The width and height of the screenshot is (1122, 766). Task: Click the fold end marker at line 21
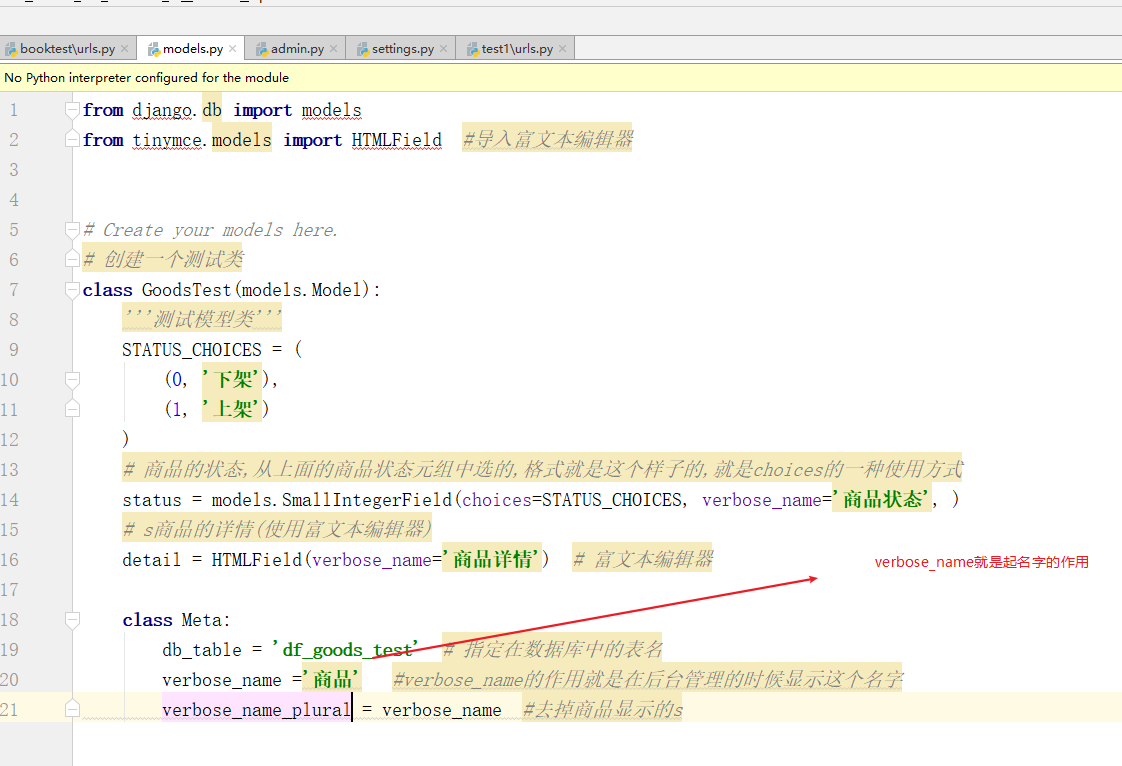click(x=72, y=709)
